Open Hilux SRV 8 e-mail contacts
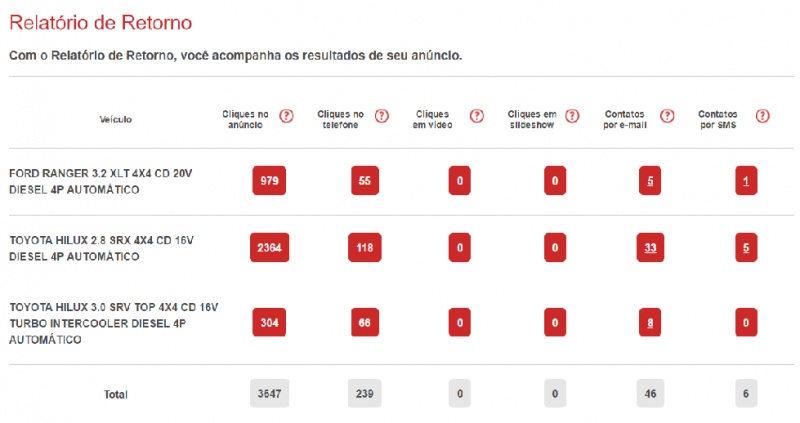This screenshot has height=423, width=800. click(x=650, y=322)
